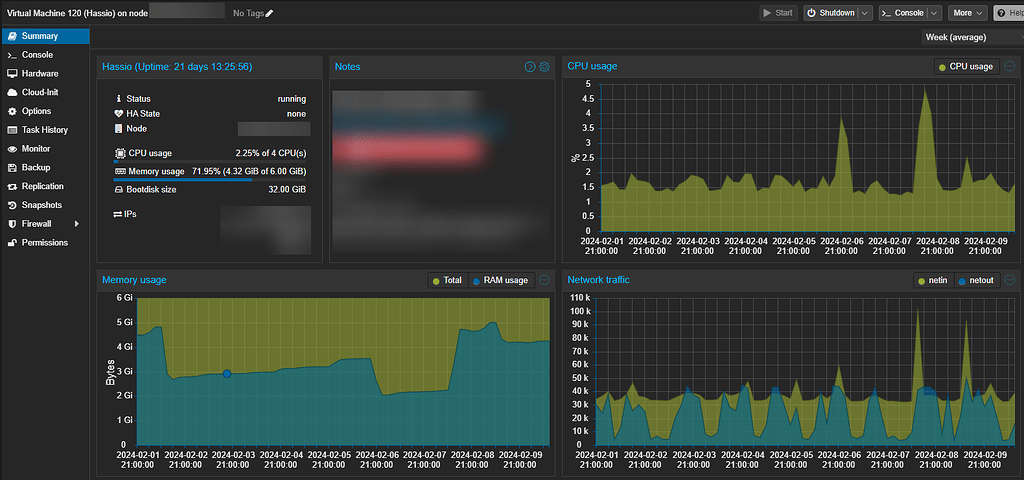Image resolution: width=1024 pixels, height=480 pixels.
Task: Expand the Firewall submenu arrow in sidebar
Action: tap(76, 224)
